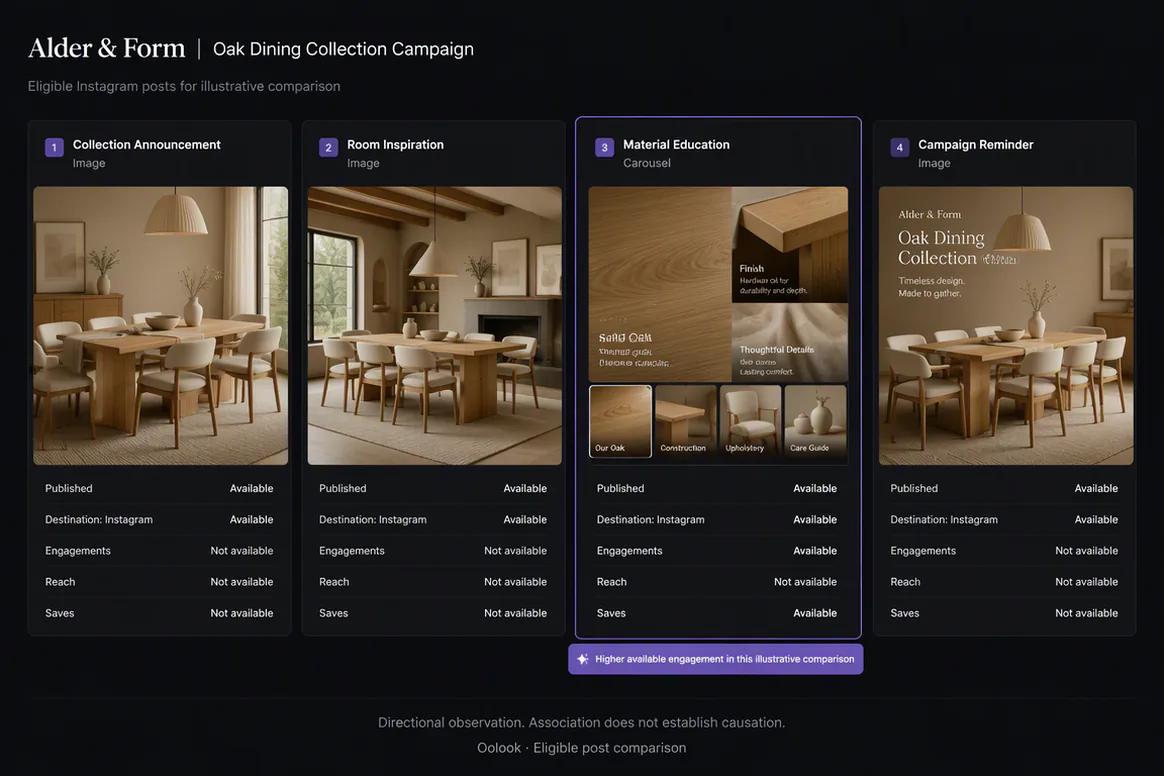Click the number 2 badge on Room Inspiration

tap(328, 147)
